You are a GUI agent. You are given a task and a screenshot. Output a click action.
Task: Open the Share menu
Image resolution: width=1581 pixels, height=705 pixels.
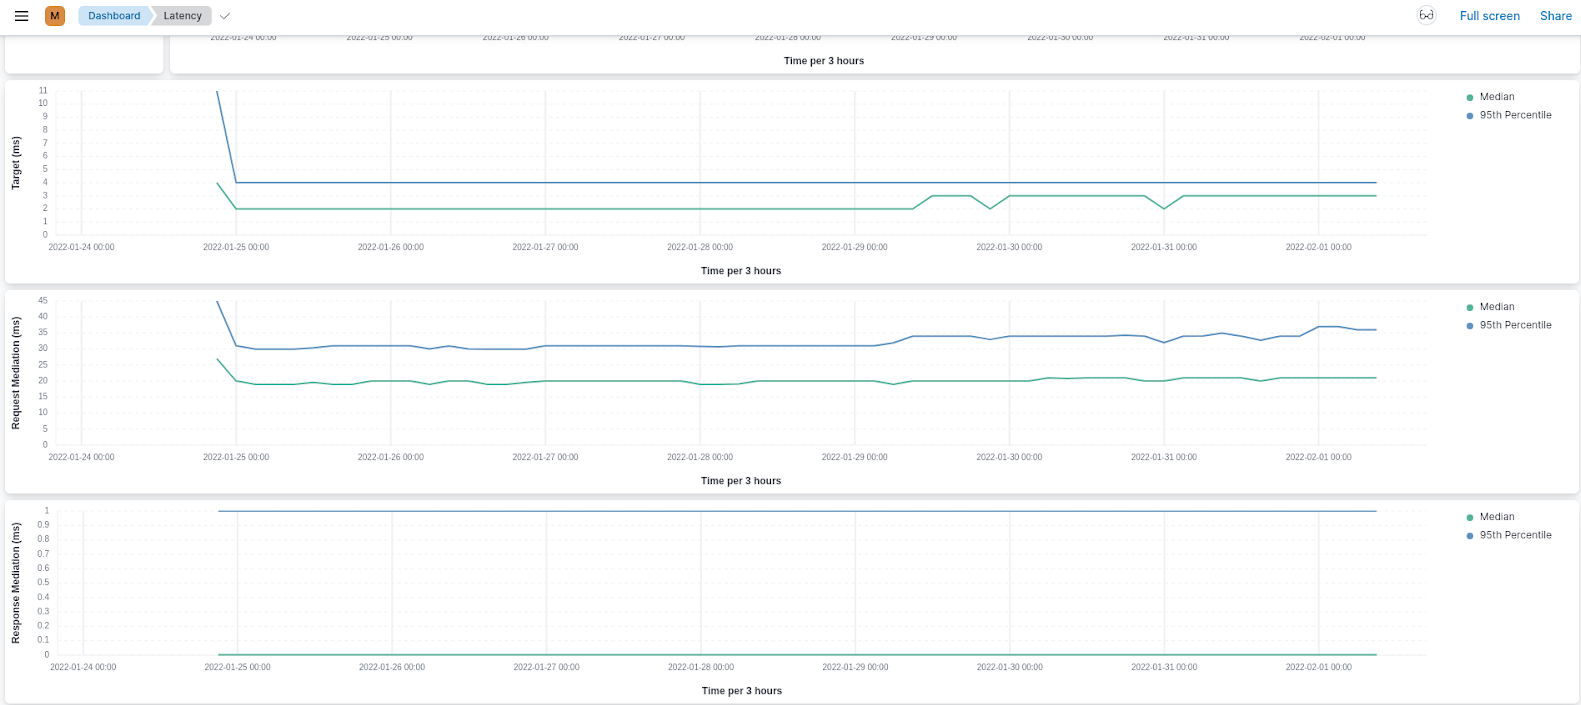pos(1555,16)
